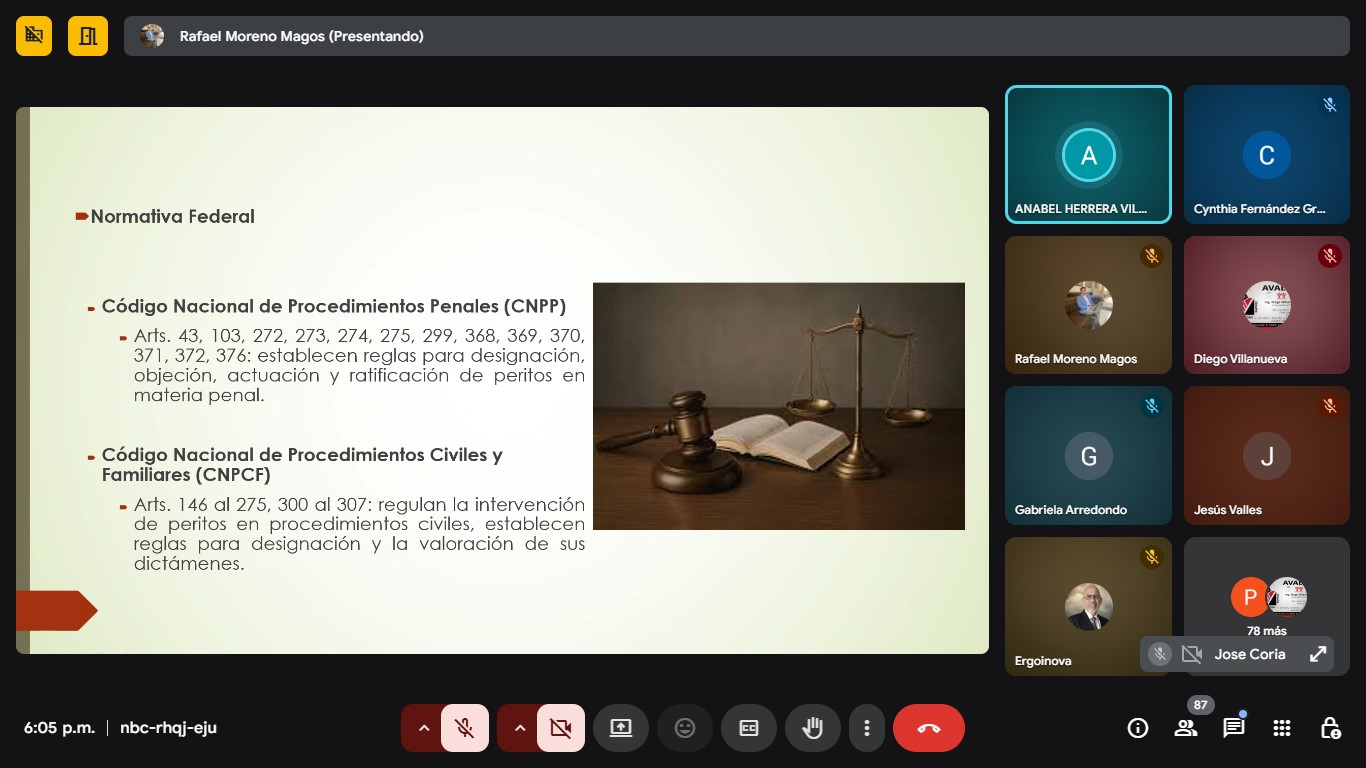Open host controls lock icon
The height and width of the screenshot is (768, 1366).
(1330, 728)
